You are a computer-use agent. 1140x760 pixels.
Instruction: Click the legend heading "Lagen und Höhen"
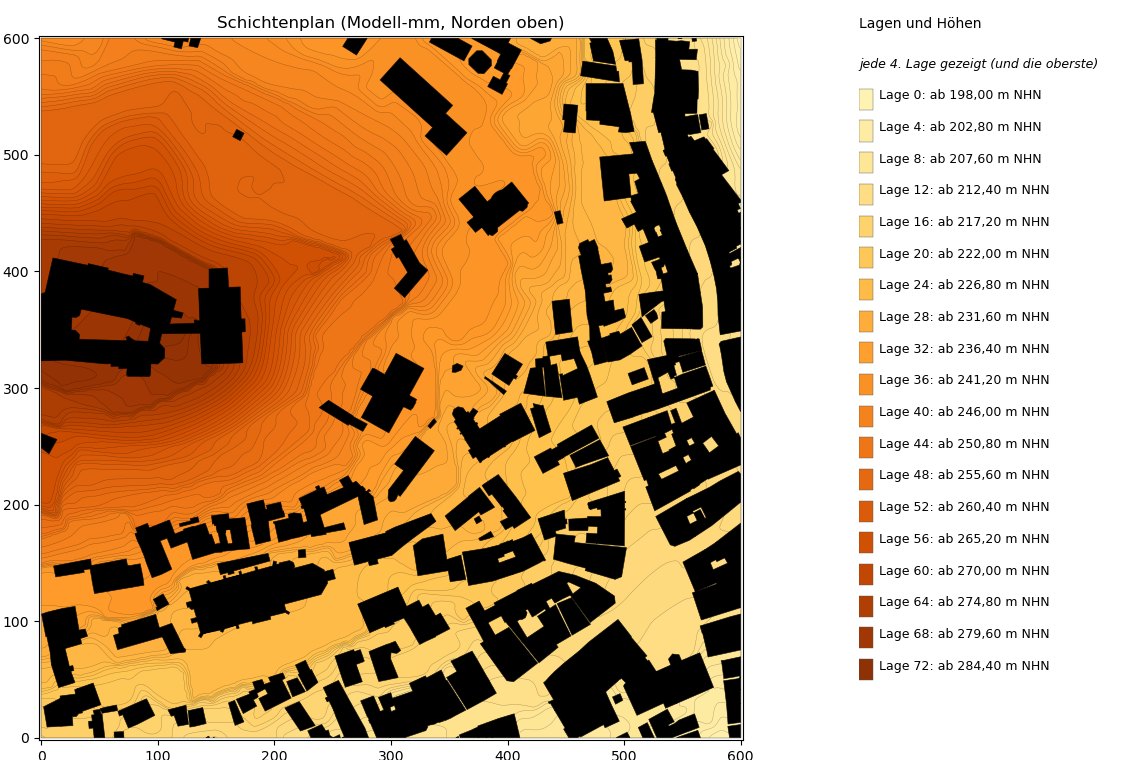pos(920,23)
